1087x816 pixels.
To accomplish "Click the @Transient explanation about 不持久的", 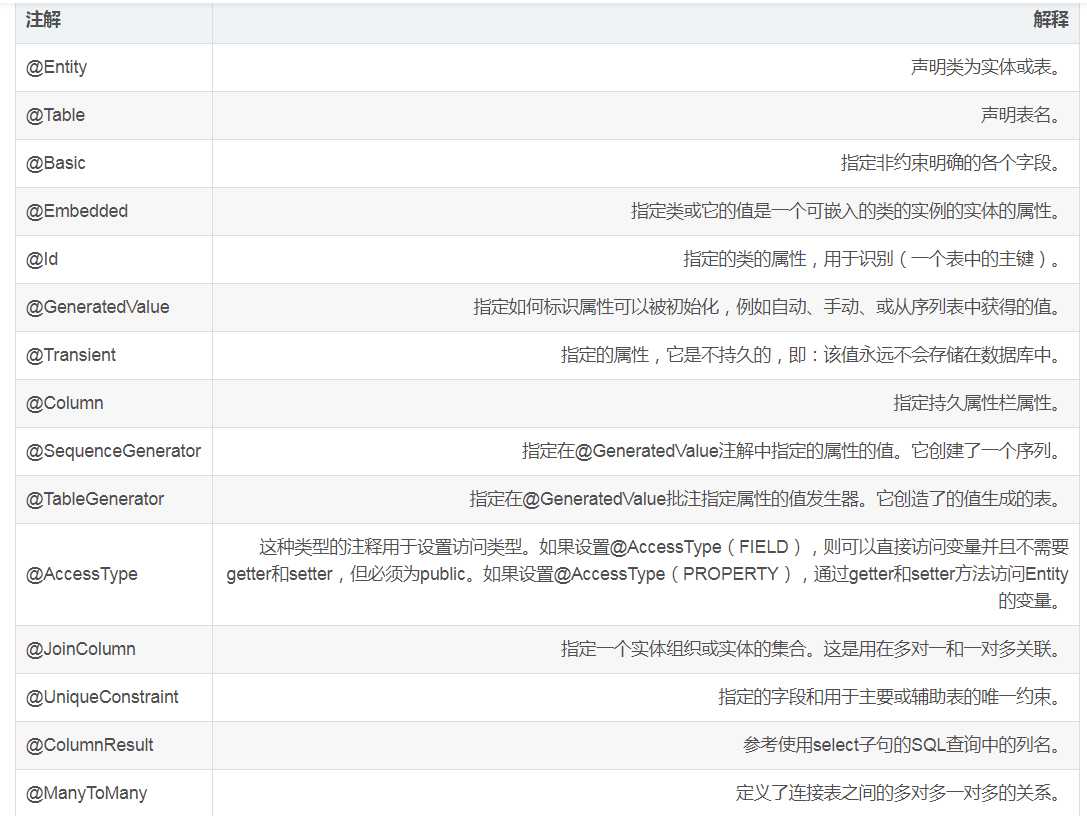I will (x=811, y=355).
